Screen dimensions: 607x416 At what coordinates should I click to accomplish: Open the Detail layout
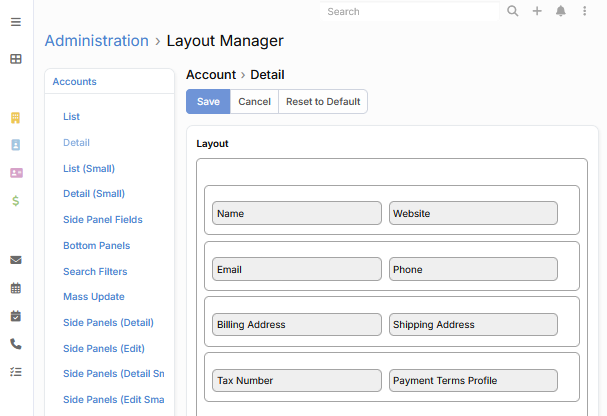(76, 143)
